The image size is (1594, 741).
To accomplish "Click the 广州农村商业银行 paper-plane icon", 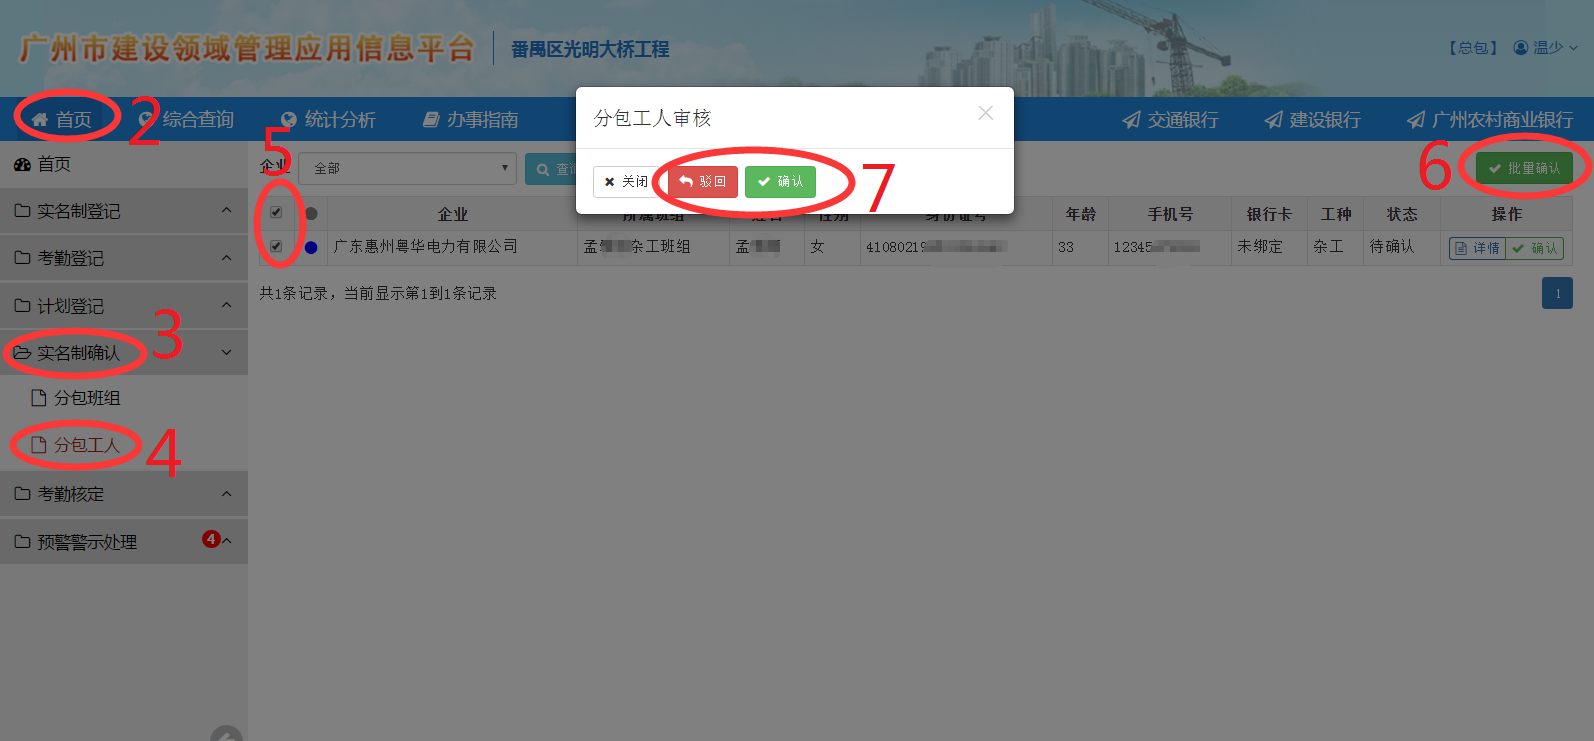I will click(x=1416, y=120).
